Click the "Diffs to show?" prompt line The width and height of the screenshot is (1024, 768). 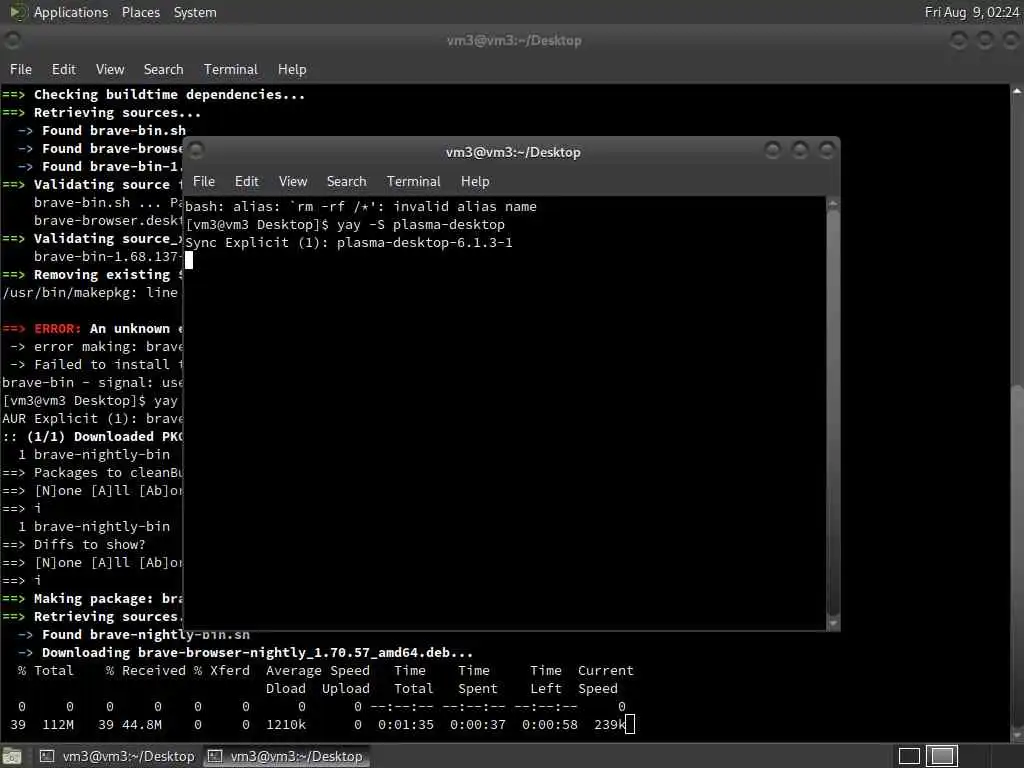click(89, 545)
